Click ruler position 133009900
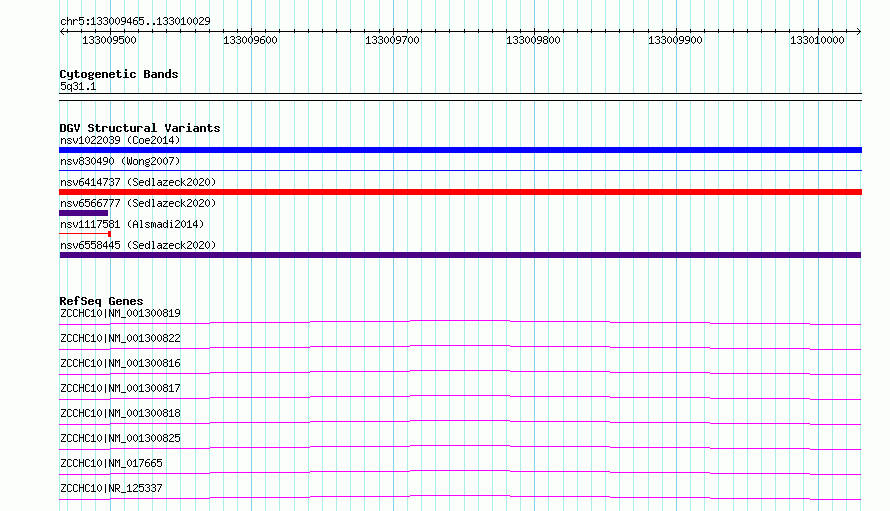The width and height of the screenshot is (890, 511). 675,40
